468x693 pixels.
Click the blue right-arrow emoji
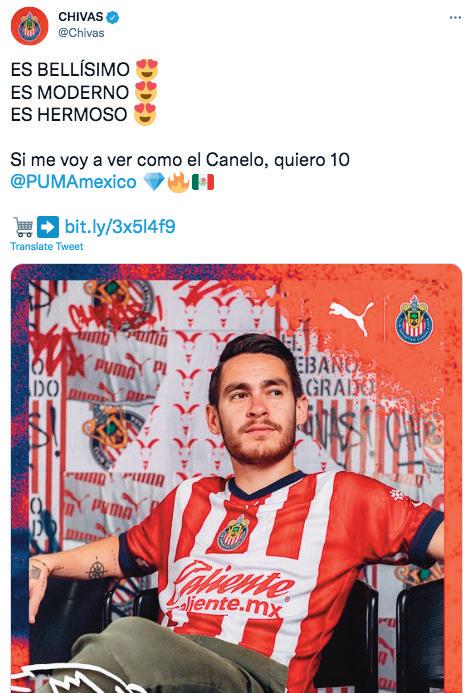tap(48, 227)
